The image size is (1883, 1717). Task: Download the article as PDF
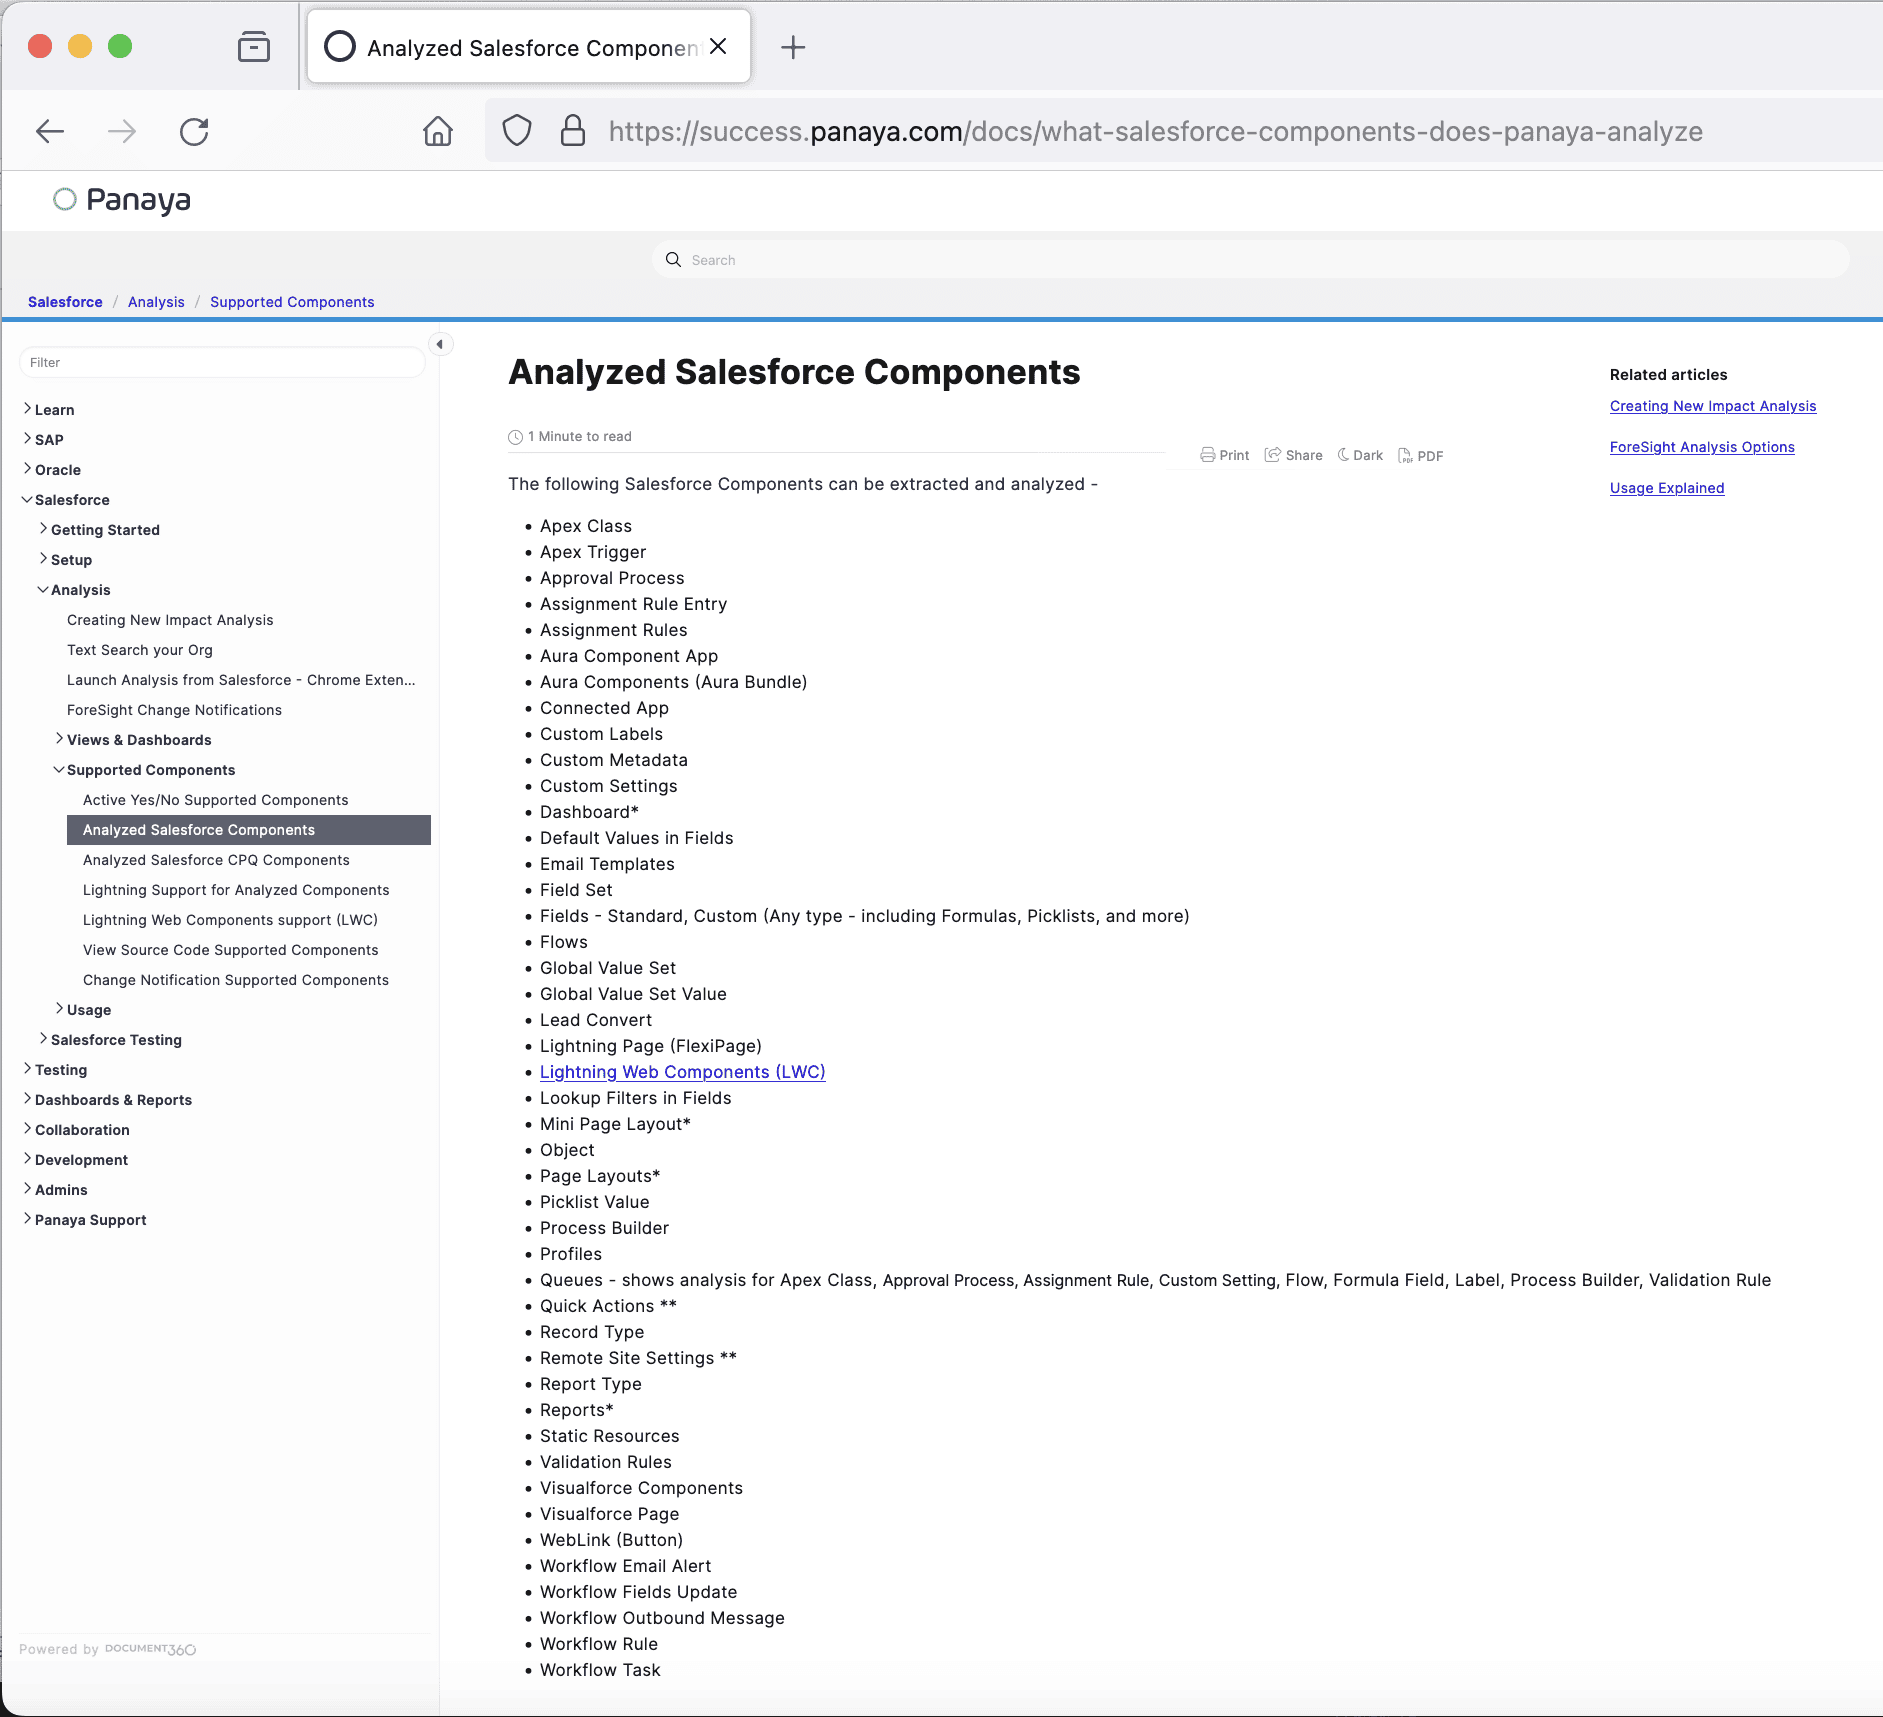(1421, 456)
